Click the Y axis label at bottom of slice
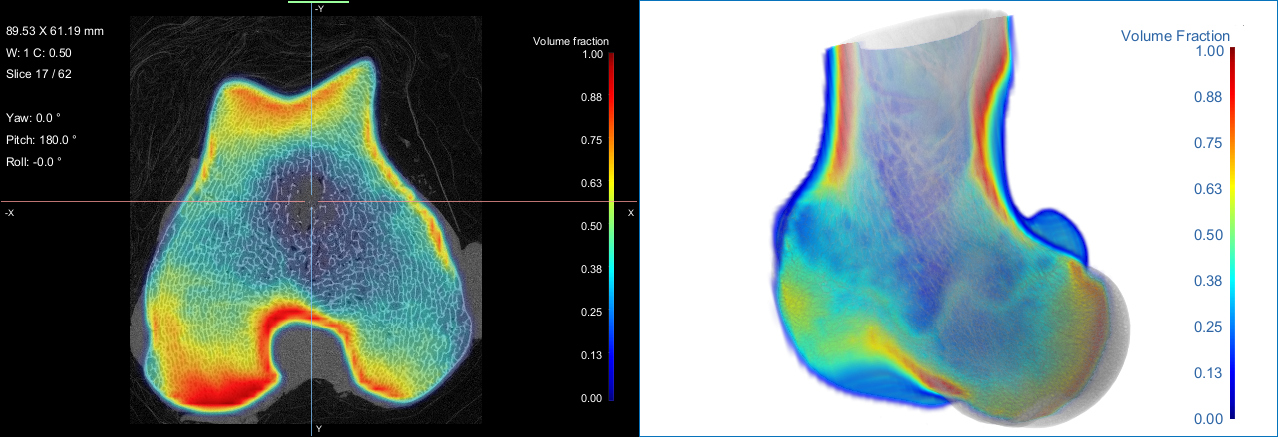This screenshot has height=437, width=1278. pos(318,428)
